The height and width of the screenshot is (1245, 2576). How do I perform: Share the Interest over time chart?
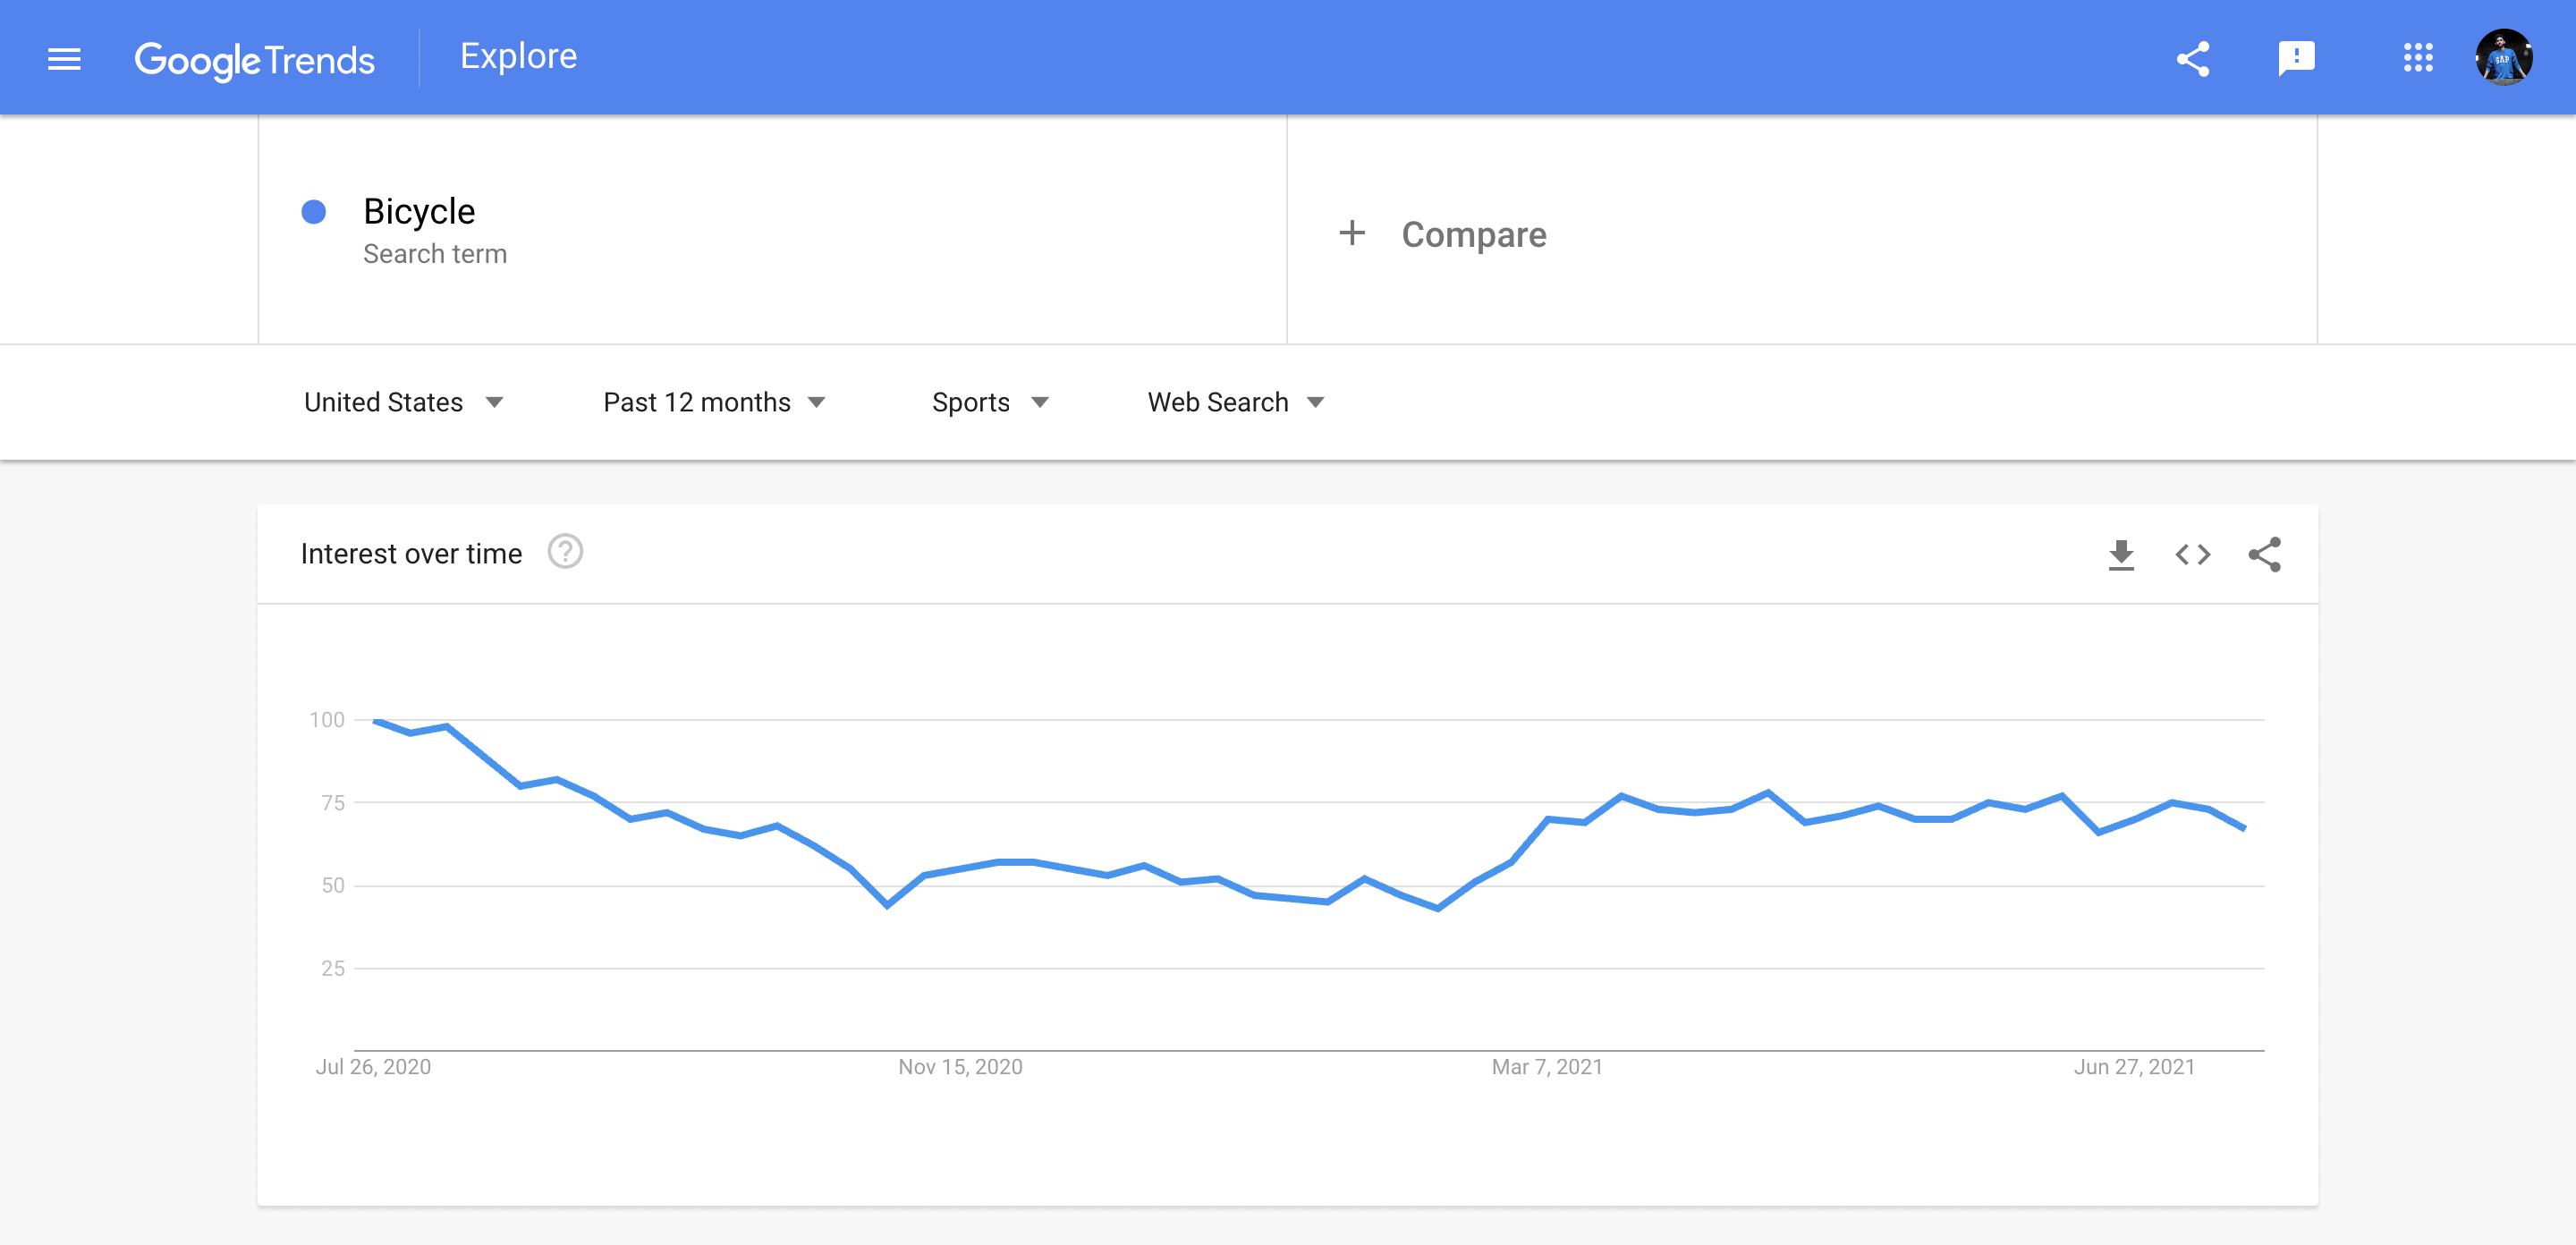pyautogui.click(x=2264, y=554)
